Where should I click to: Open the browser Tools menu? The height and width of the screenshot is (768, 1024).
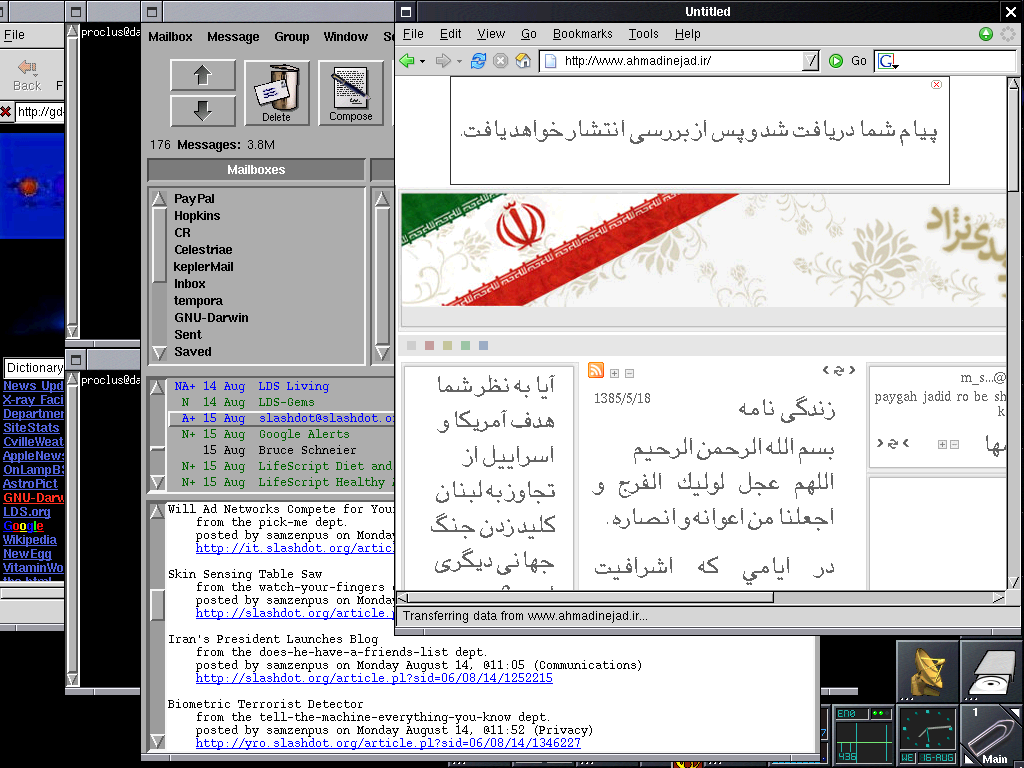pyautogui.click(x=643, y=34)
